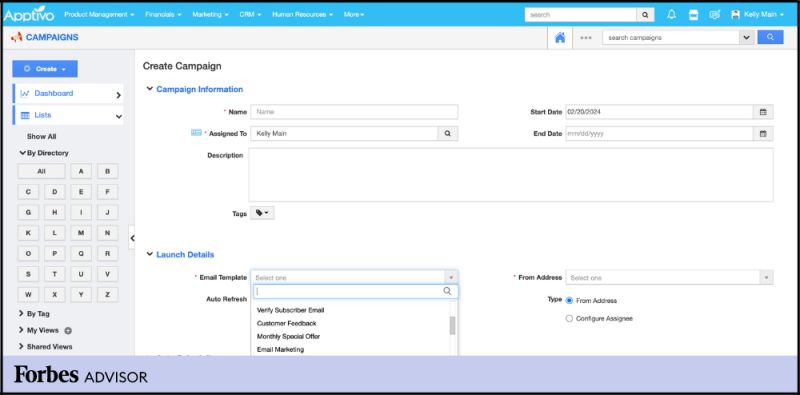Click the Start Date input field
800x395 pixels.
tap(659, 112)
